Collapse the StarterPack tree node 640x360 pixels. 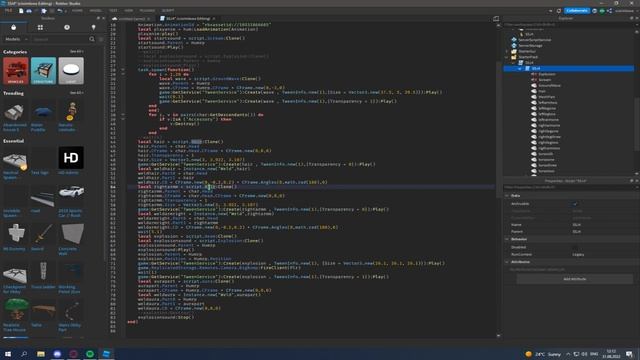[507, 57]
